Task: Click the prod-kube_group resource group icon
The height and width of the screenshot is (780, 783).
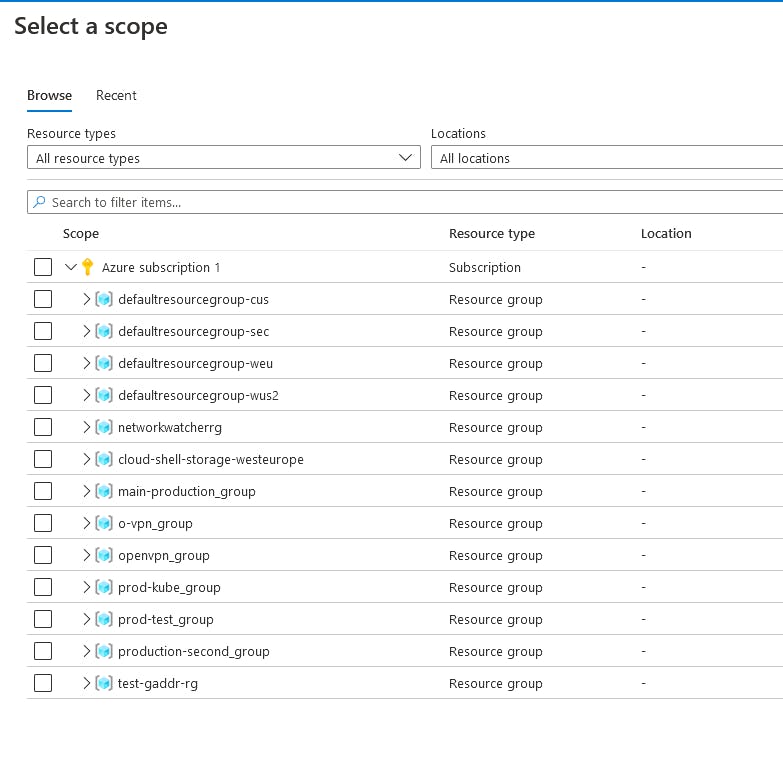Action: 104,587
